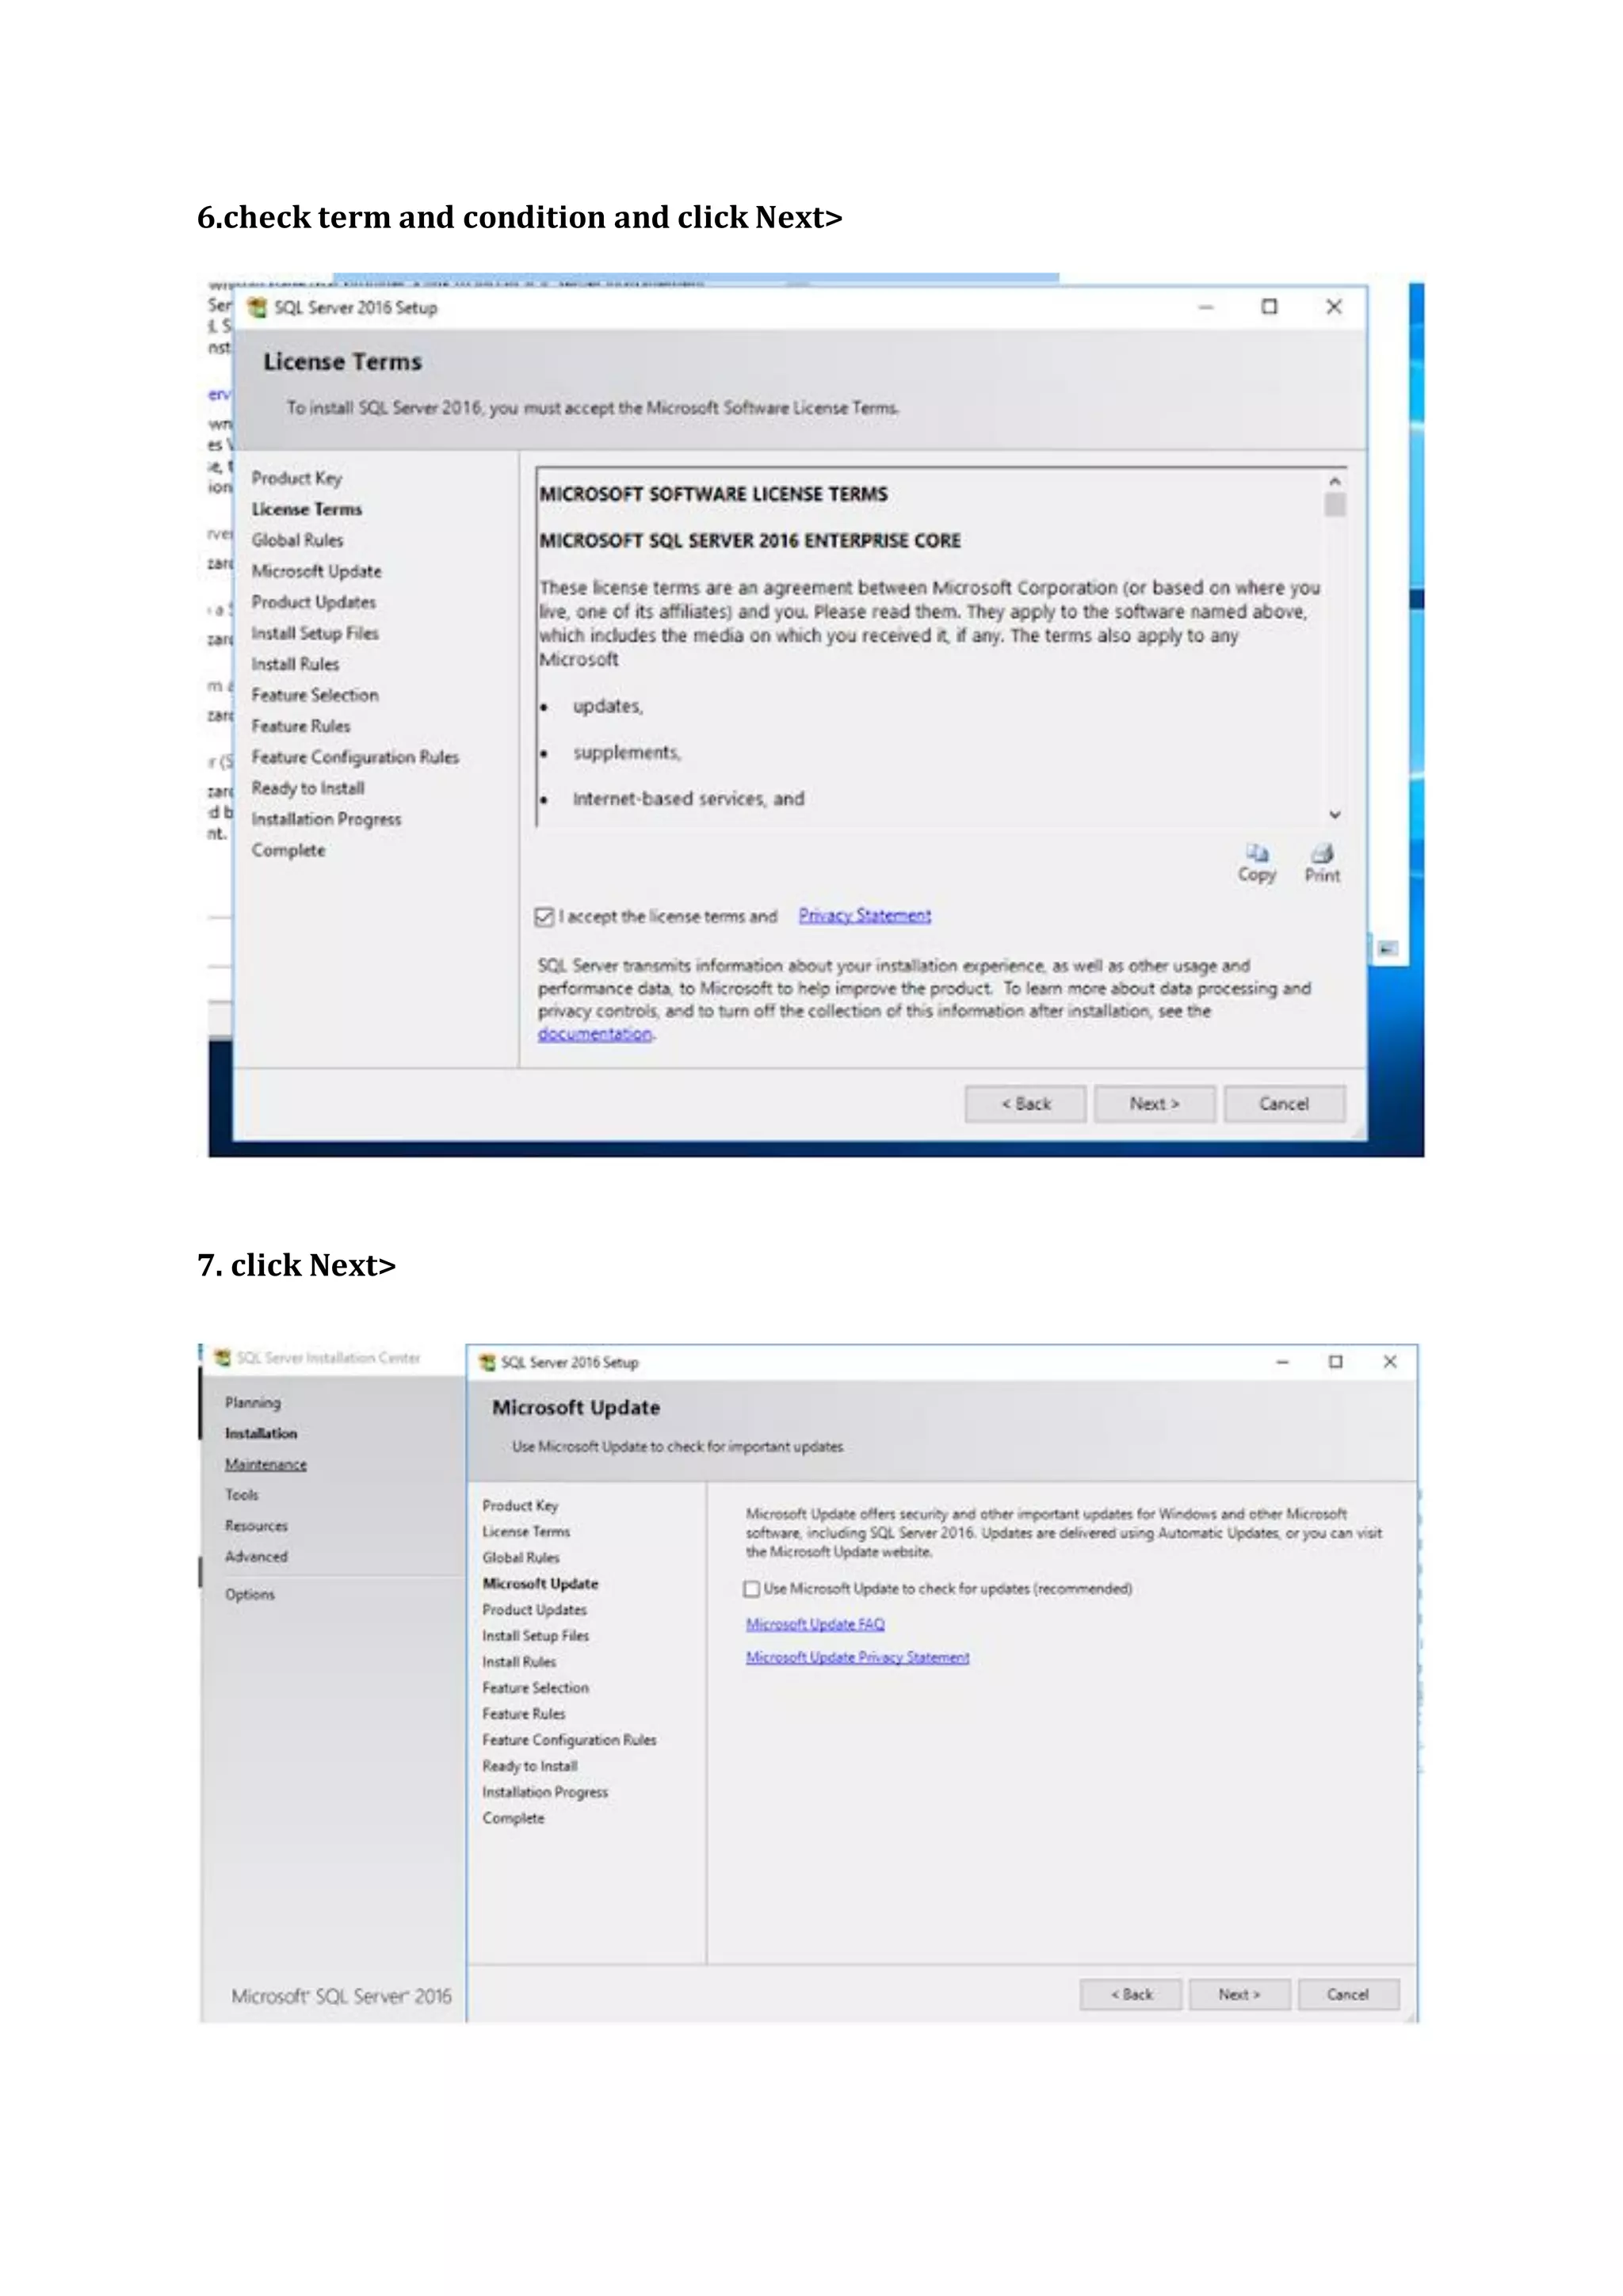The width and height of the screenshot is (1623, 2296).
Task: Click Feature Rules step in Microsoft Update window
Action: pyautogui.click(x=523, y=1714)
